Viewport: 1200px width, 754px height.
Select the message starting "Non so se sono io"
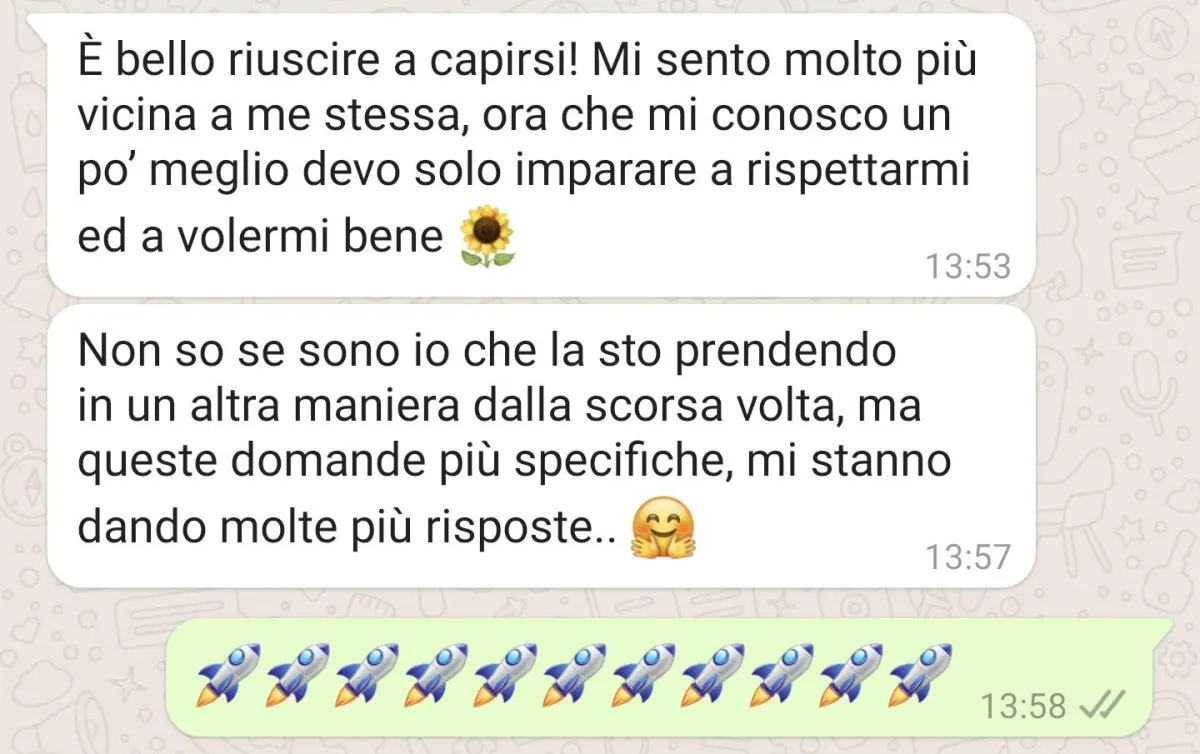point(540,446)
